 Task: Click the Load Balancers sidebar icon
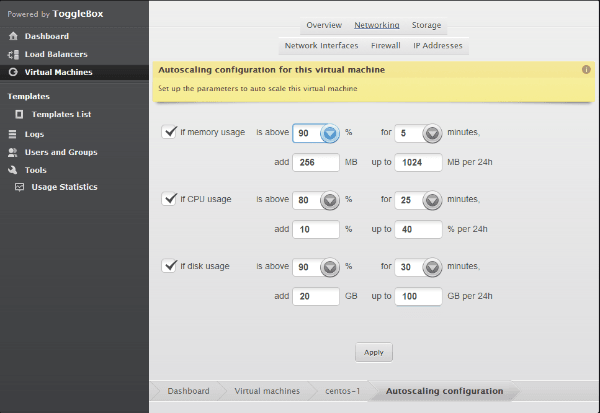point(13,54)
